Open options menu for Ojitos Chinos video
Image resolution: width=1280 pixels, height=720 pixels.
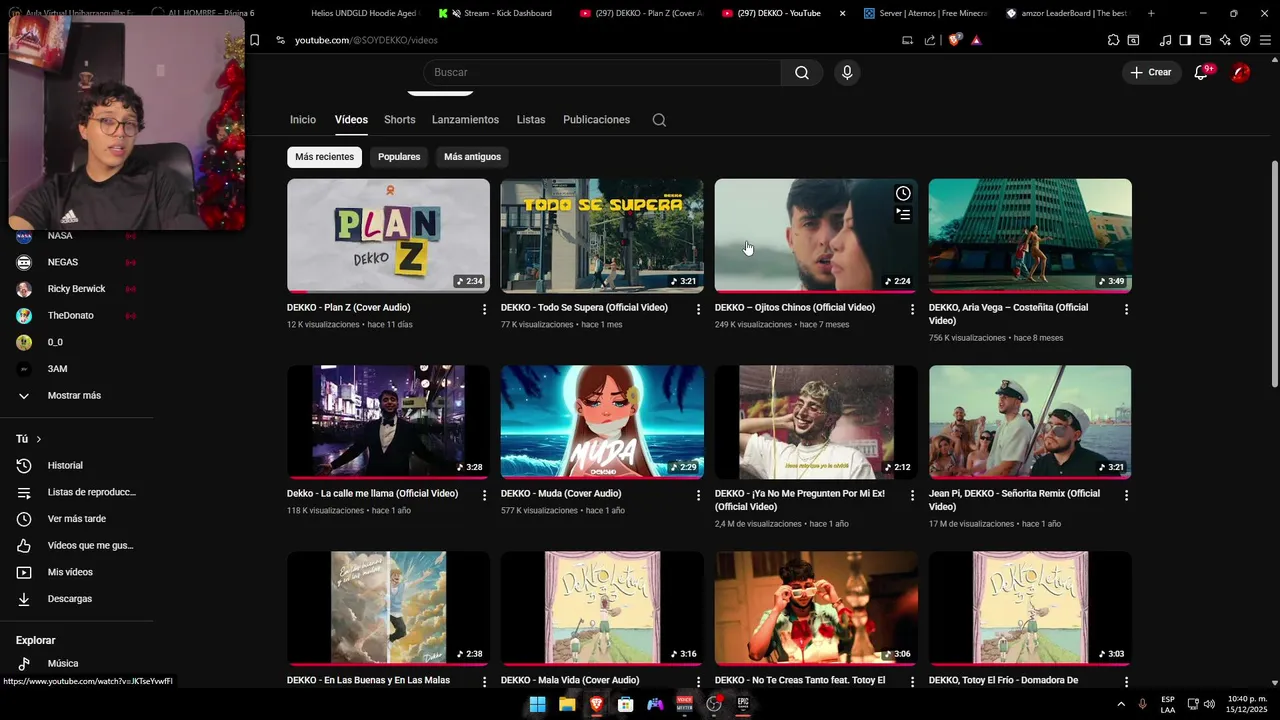[912, 309]
